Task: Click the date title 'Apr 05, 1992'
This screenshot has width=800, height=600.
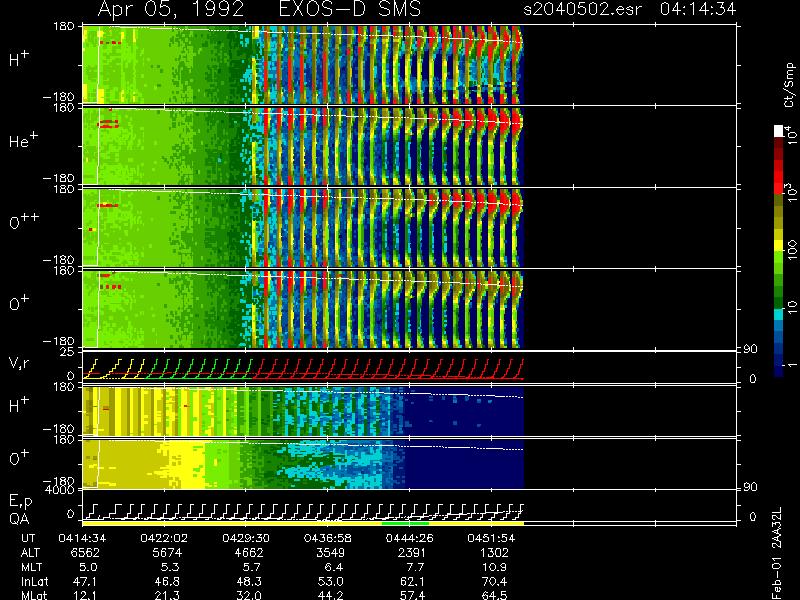Action: (170, 9)
